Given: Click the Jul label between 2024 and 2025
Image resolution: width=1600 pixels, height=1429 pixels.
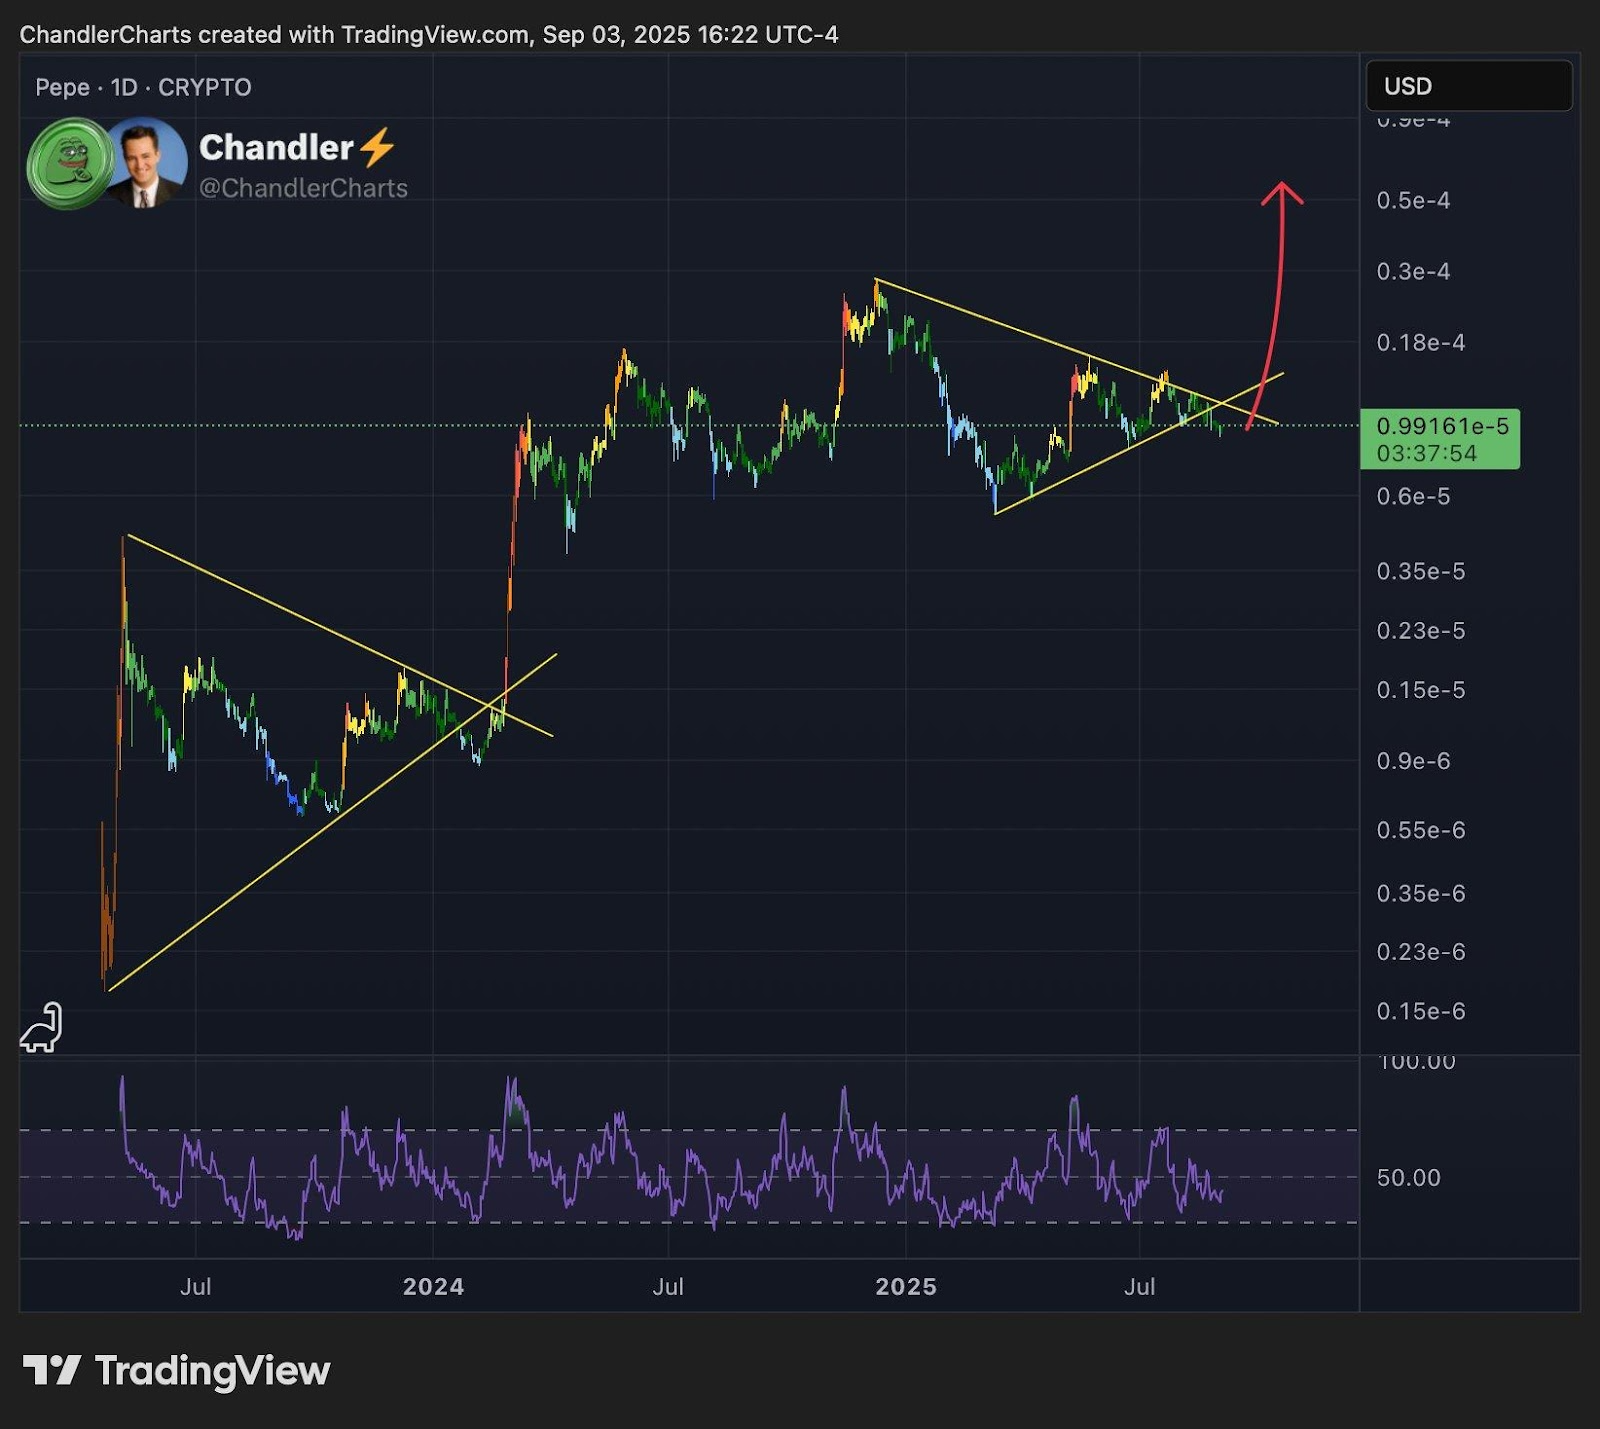Looking at the screenshot, I should pyautogui.click(x=668, y=1286).
